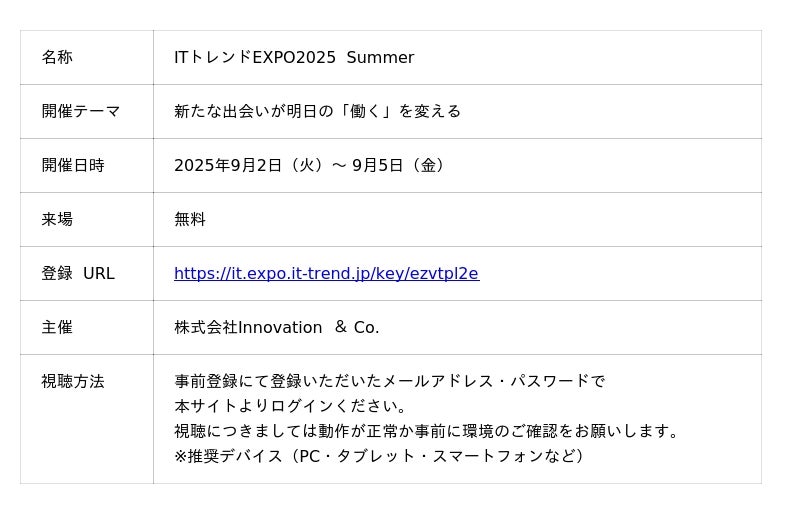The image size is (800, 514).
Task: Click the 名称 row label
Action: 57,58
